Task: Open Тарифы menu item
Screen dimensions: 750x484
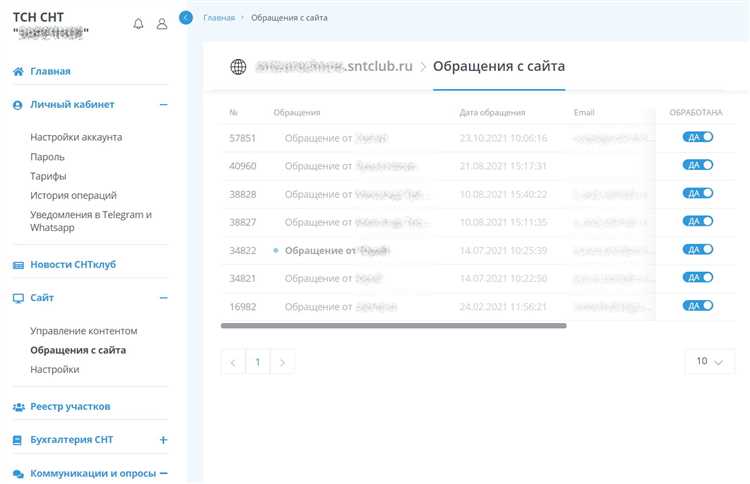Action: click(48, 176)
